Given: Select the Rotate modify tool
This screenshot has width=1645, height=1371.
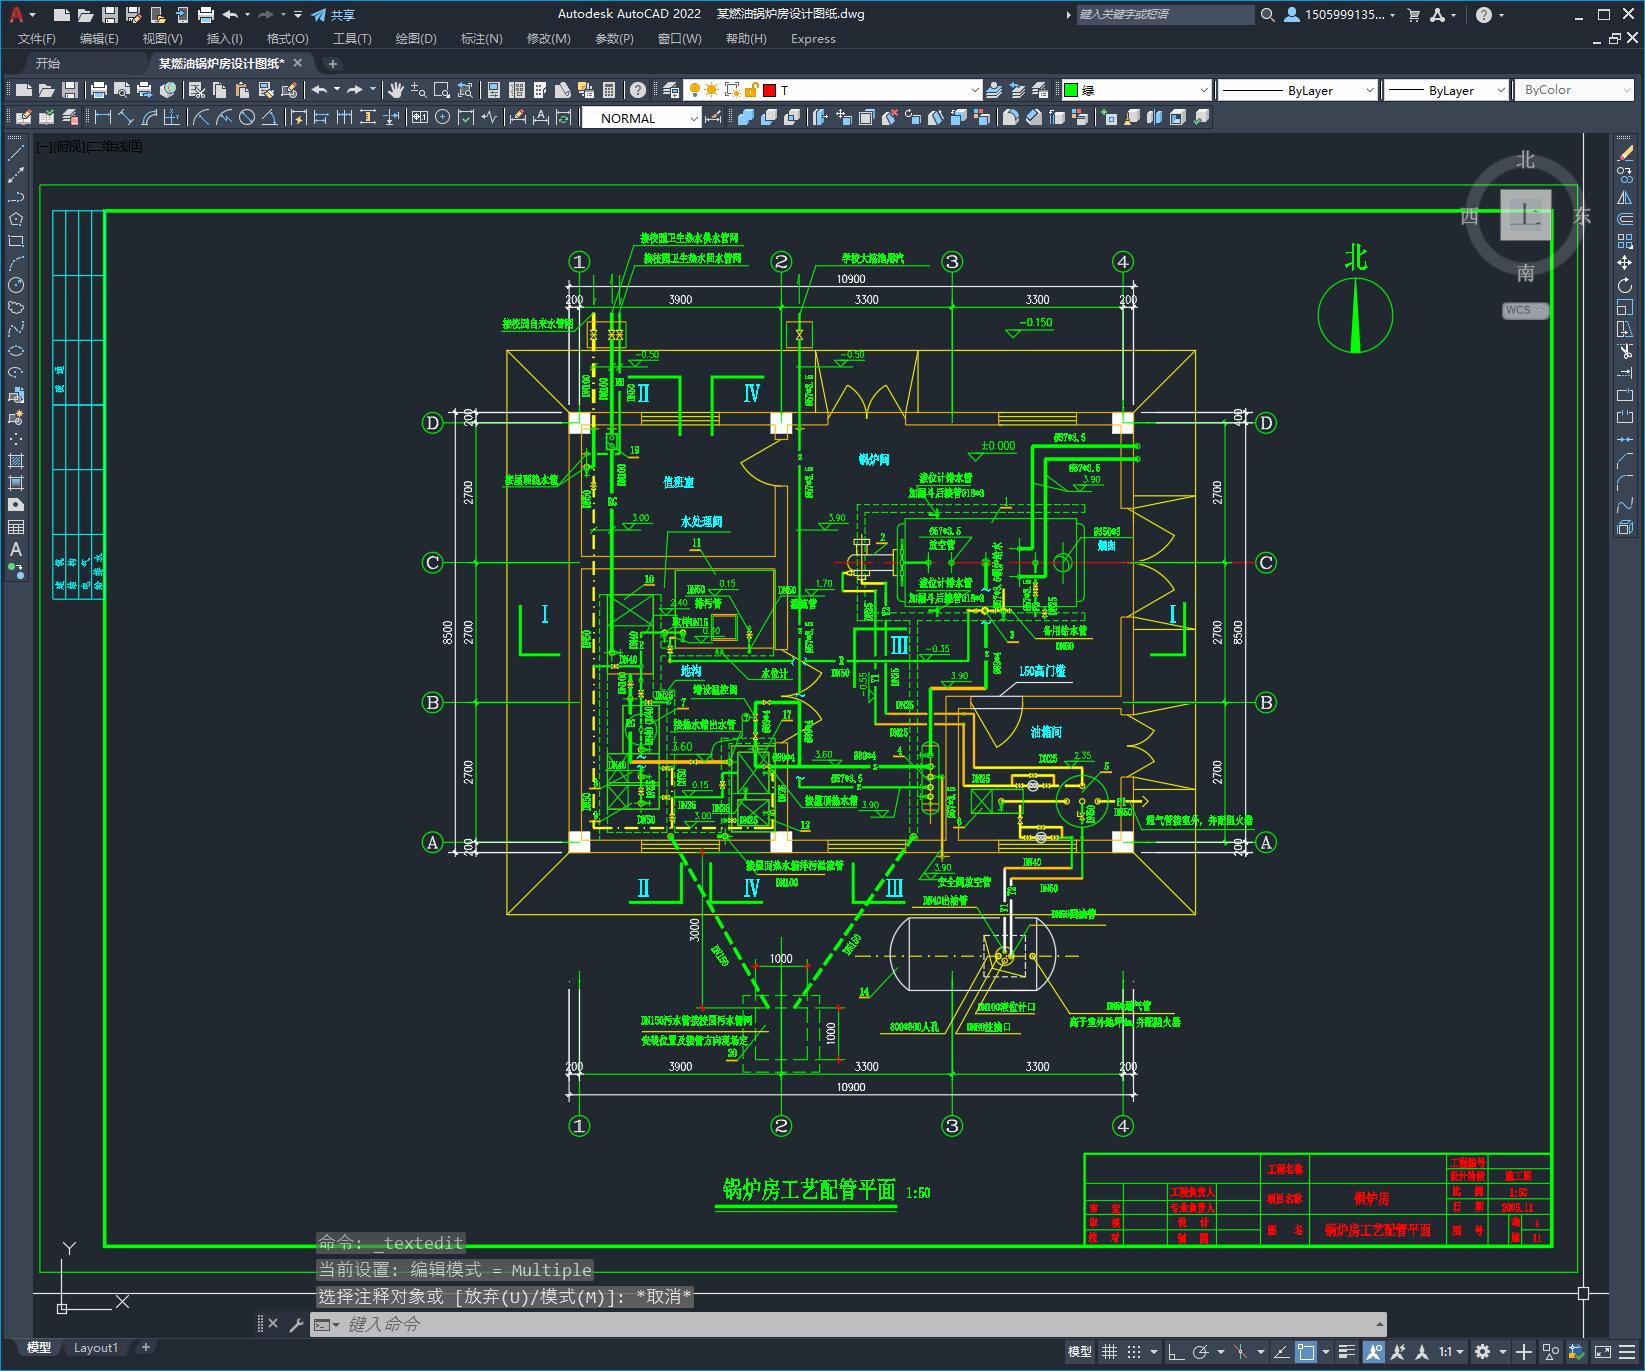Looking at the screenshot, I should 1625,285.
